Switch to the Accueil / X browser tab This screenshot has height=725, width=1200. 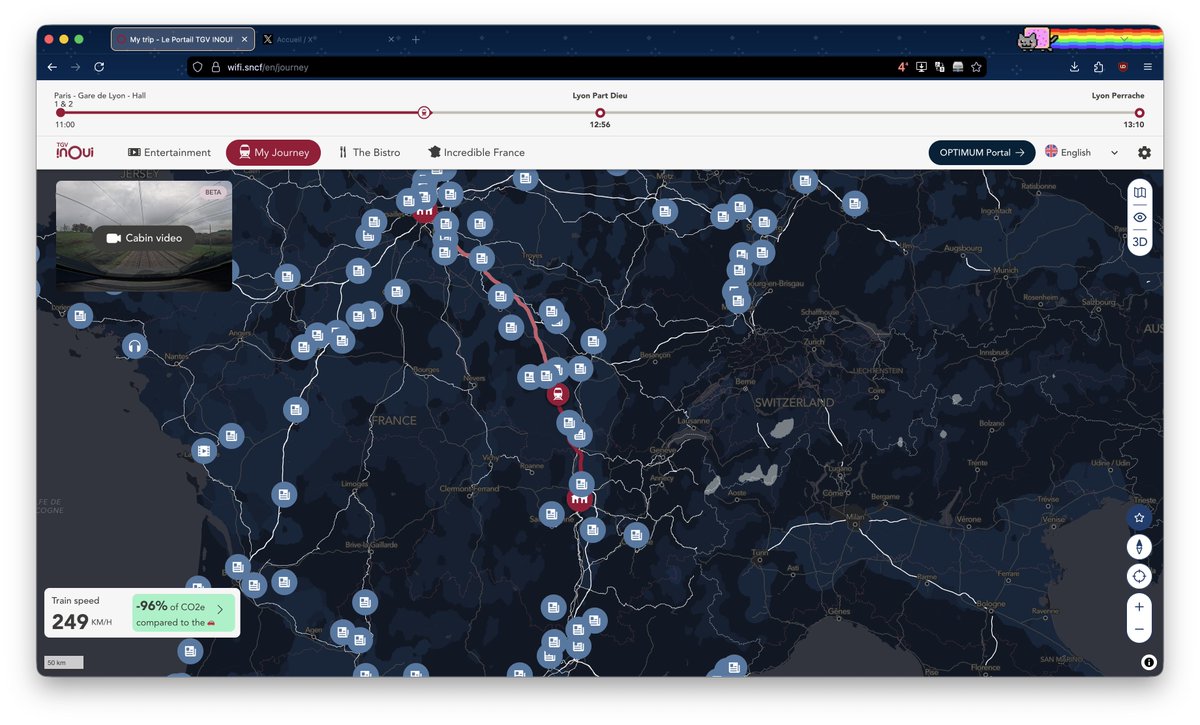pyautogui.click(x=329, y=39)
